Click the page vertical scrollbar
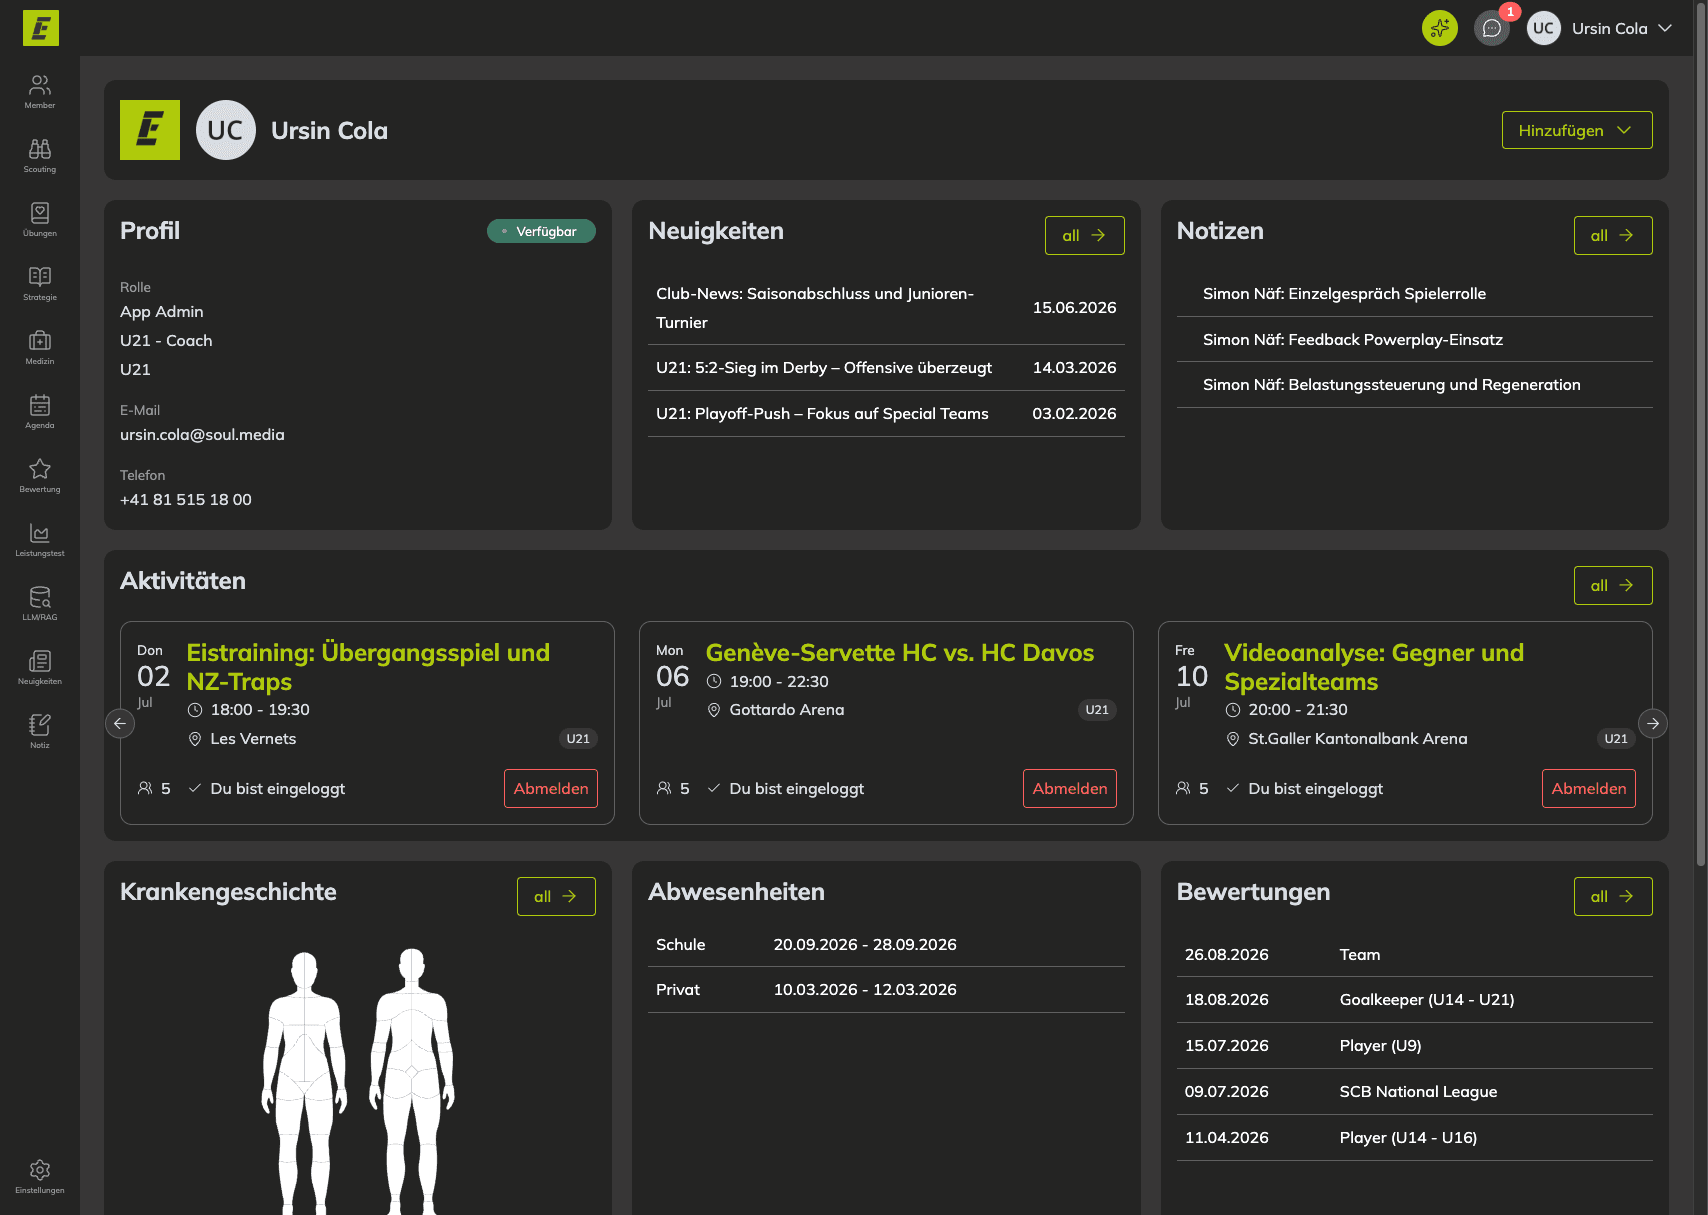1708x1215 pixels. [1701, 435]
